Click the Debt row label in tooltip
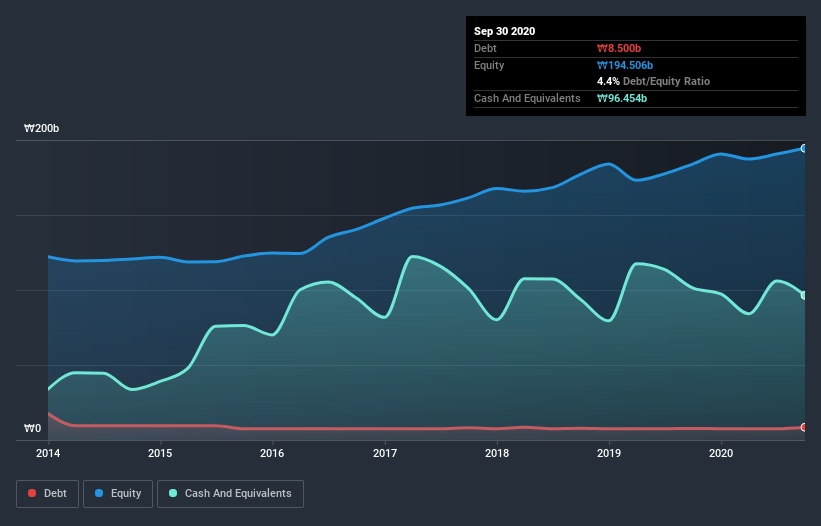 [x=485, y=48]
